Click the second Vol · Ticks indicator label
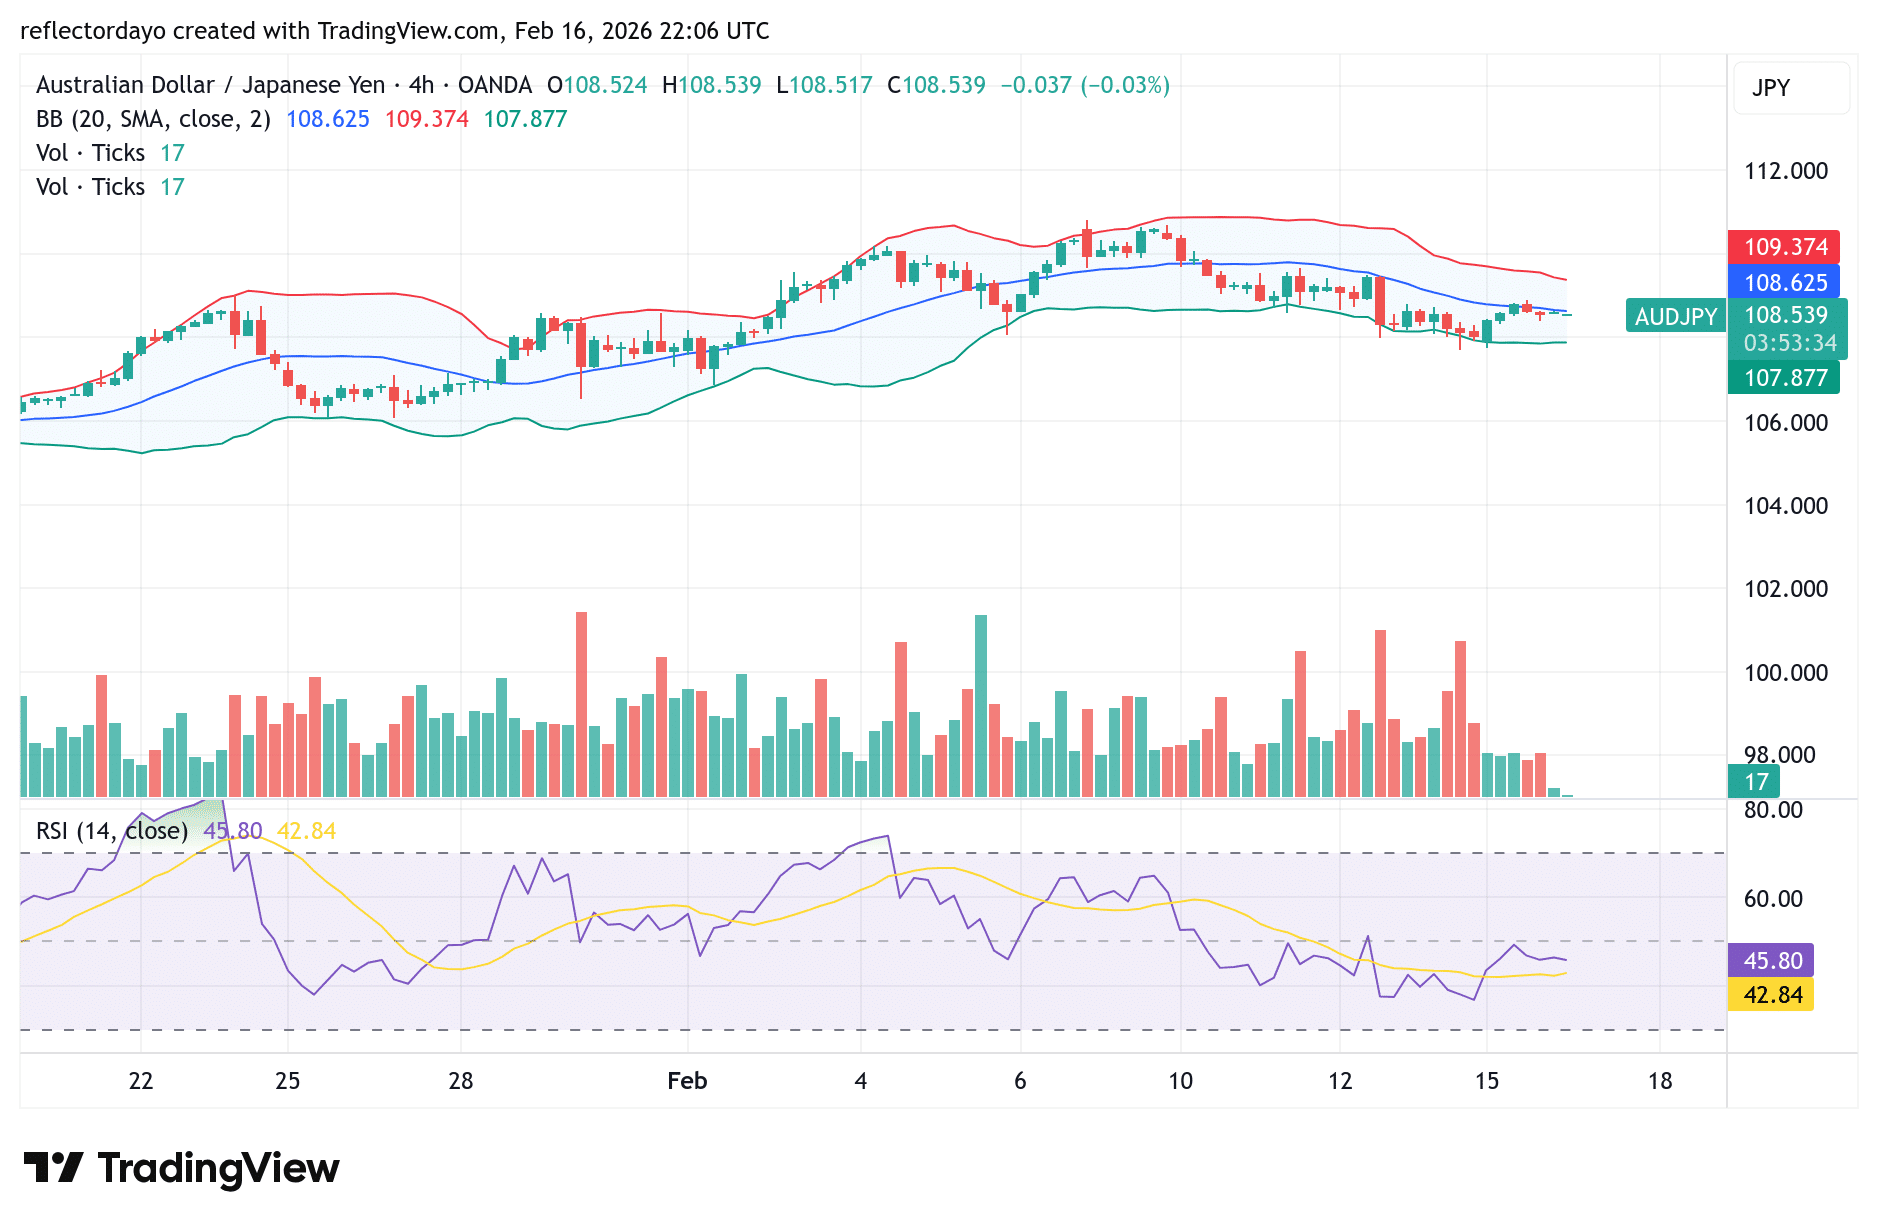The height and width of the screenshot is (1228, 1878). click(92, 186)
